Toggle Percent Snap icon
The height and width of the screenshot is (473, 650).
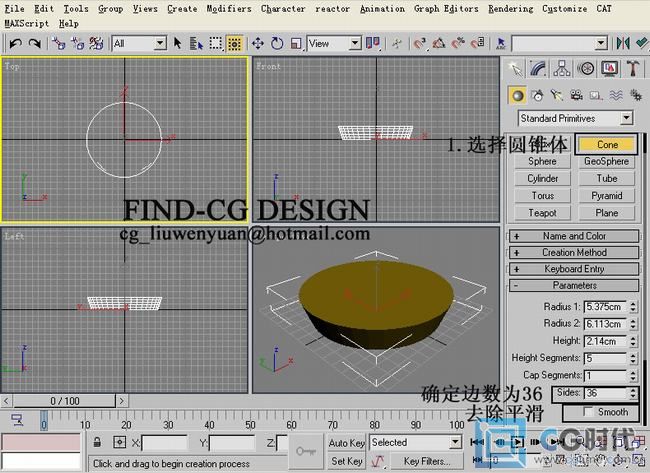(x=458, y=43)
